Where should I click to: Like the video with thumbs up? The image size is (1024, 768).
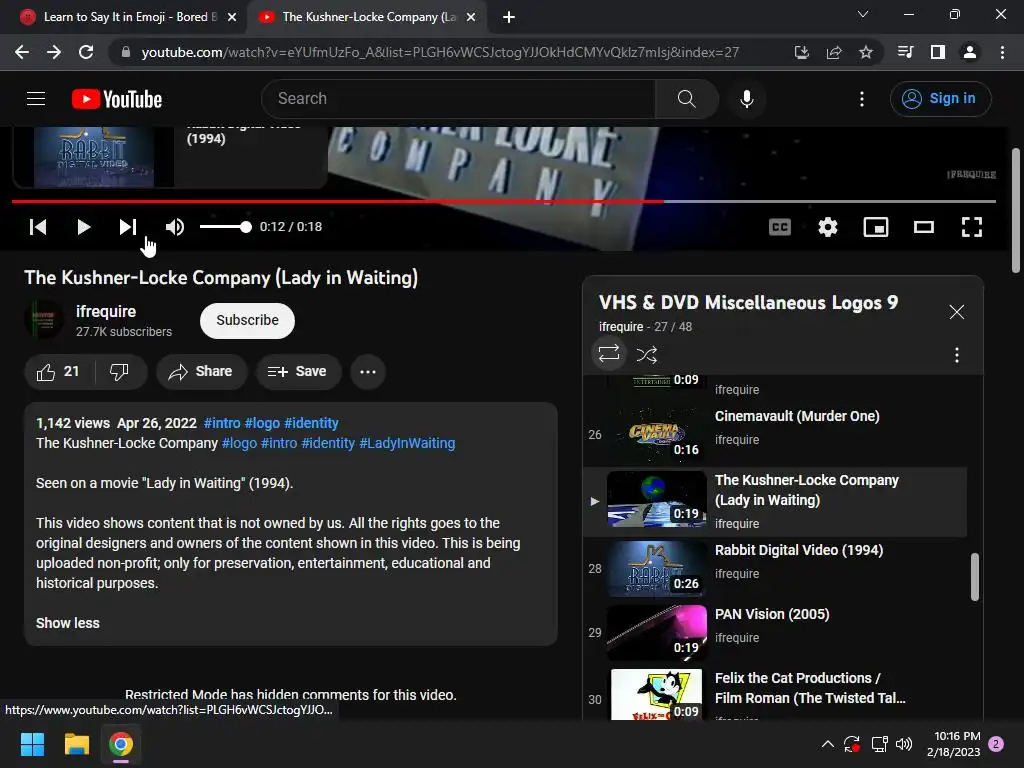[58, 372]
